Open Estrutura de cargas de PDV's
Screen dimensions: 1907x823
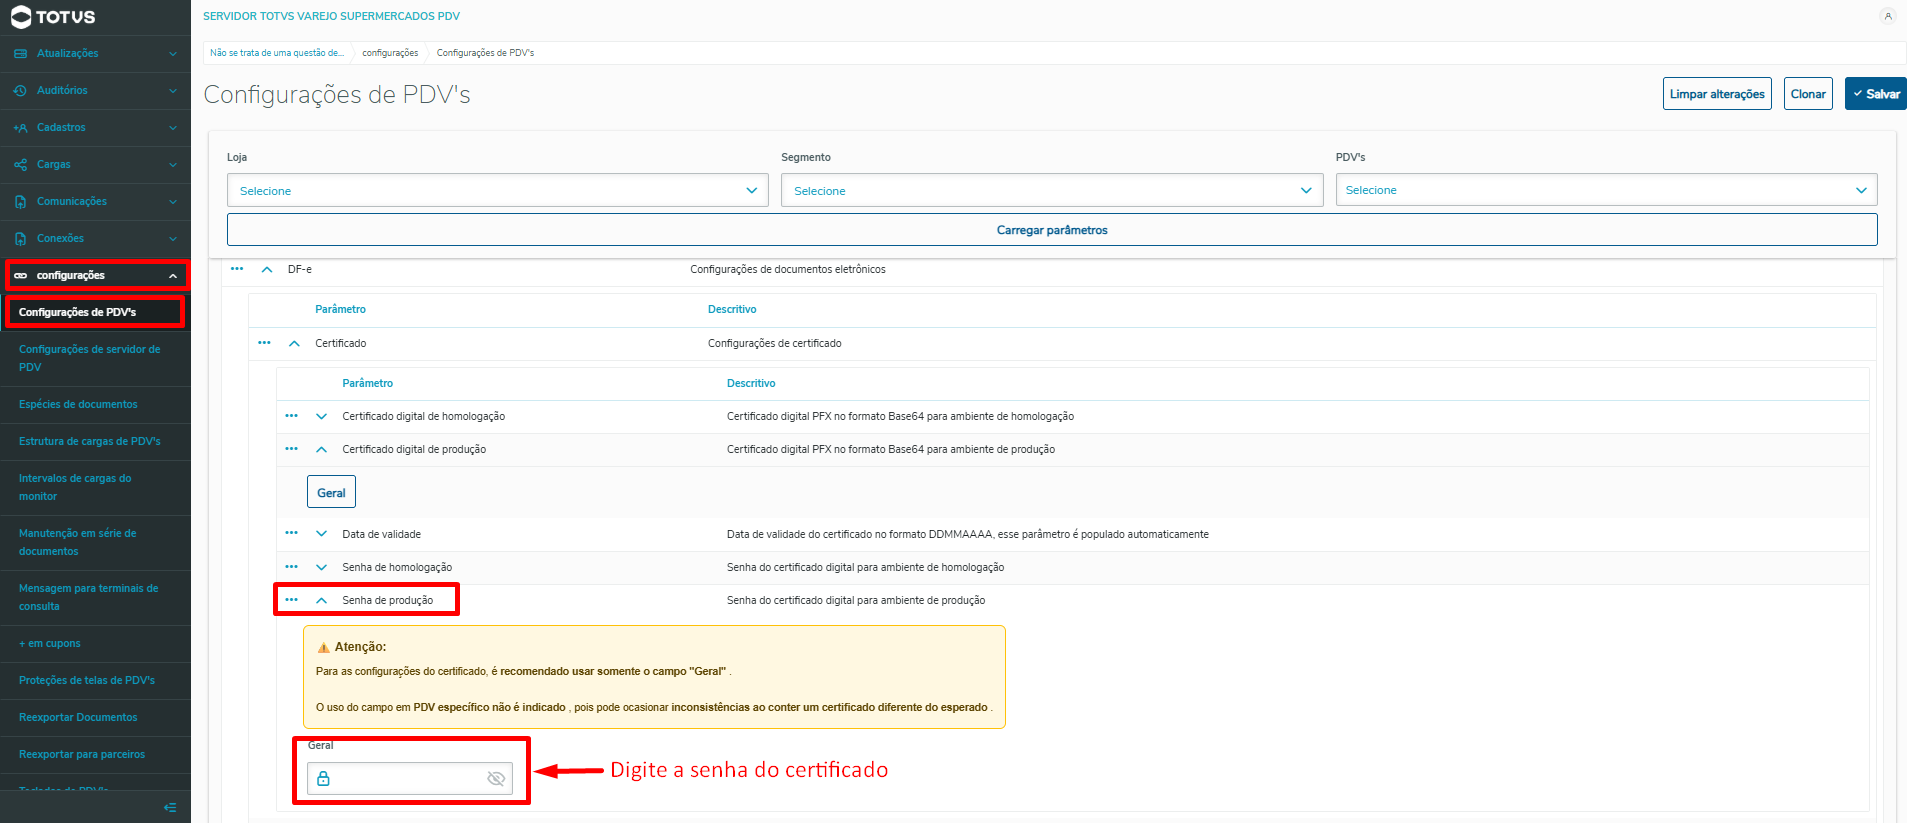(95, 442)
